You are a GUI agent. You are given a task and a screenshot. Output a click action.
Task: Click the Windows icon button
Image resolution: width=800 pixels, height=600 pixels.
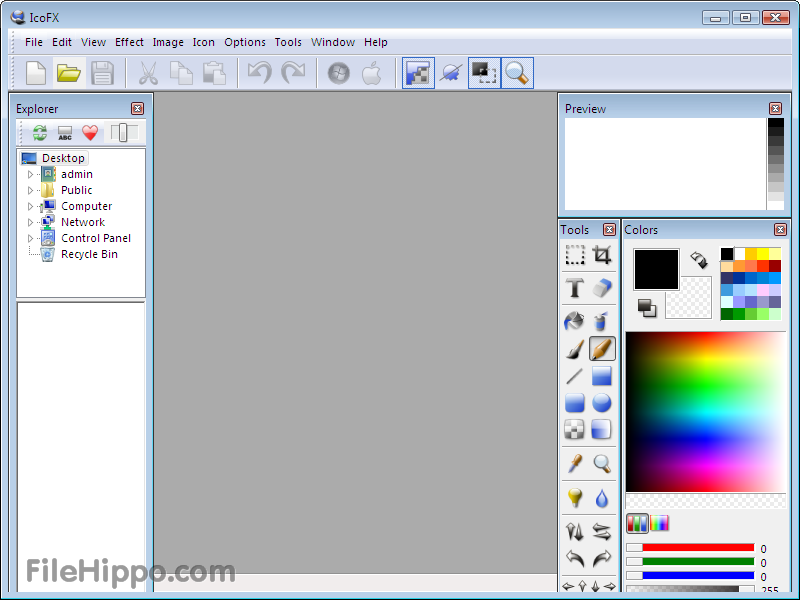pos(339,73)
